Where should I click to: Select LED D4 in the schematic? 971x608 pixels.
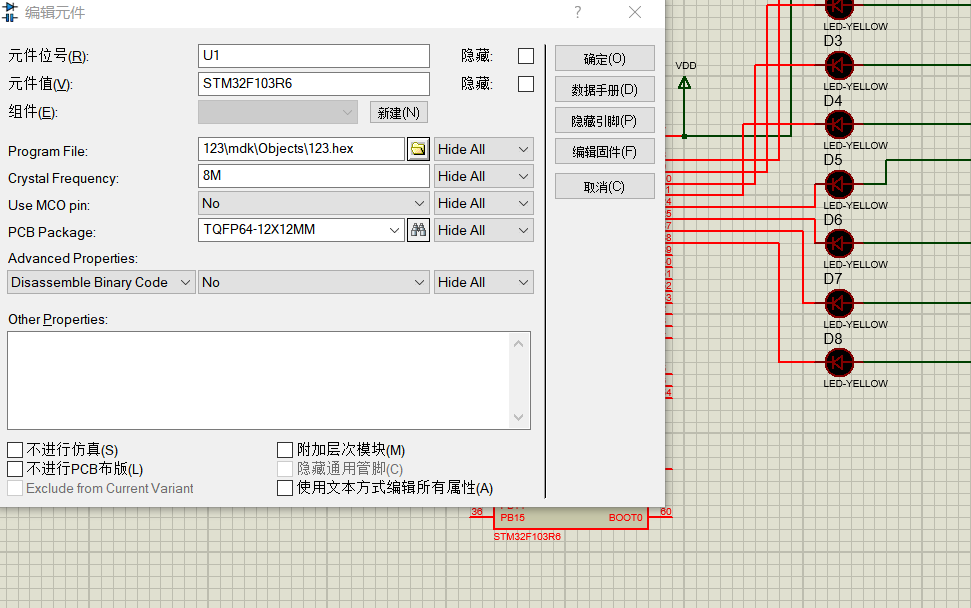839,124
